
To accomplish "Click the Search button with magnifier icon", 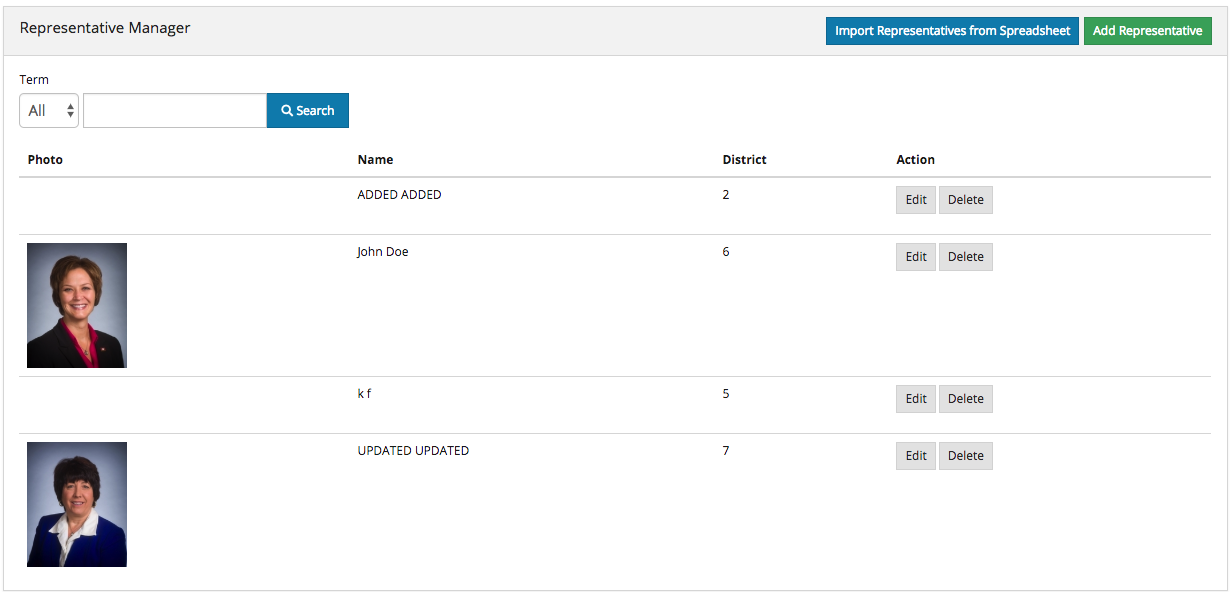I will click(307, 110).
